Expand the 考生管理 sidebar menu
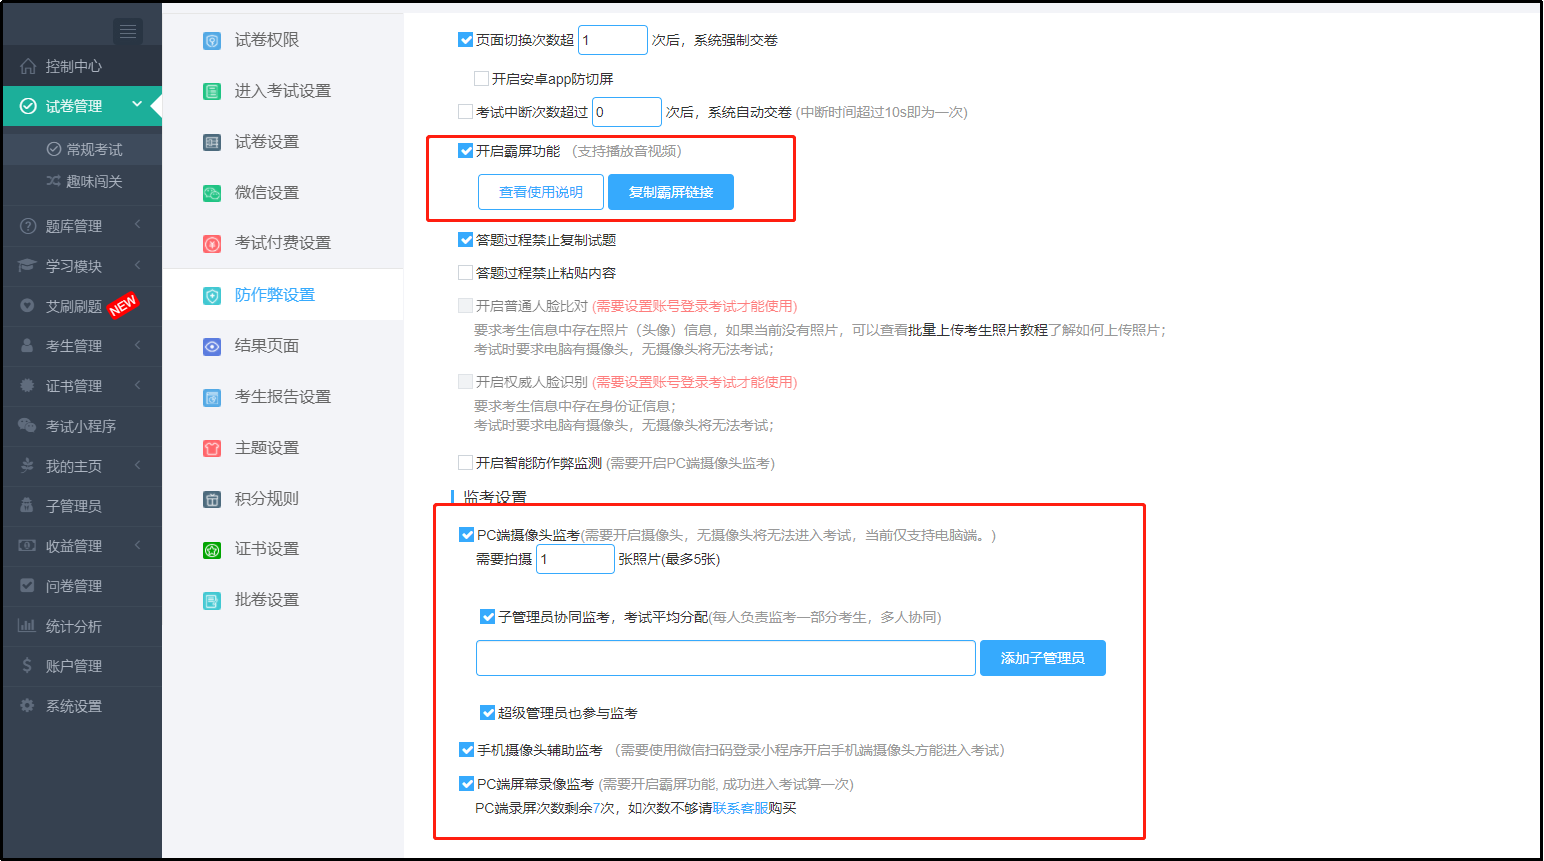The width and height of the screenshot is (1544, 861). pyautogui.click(x=137, y=344)
